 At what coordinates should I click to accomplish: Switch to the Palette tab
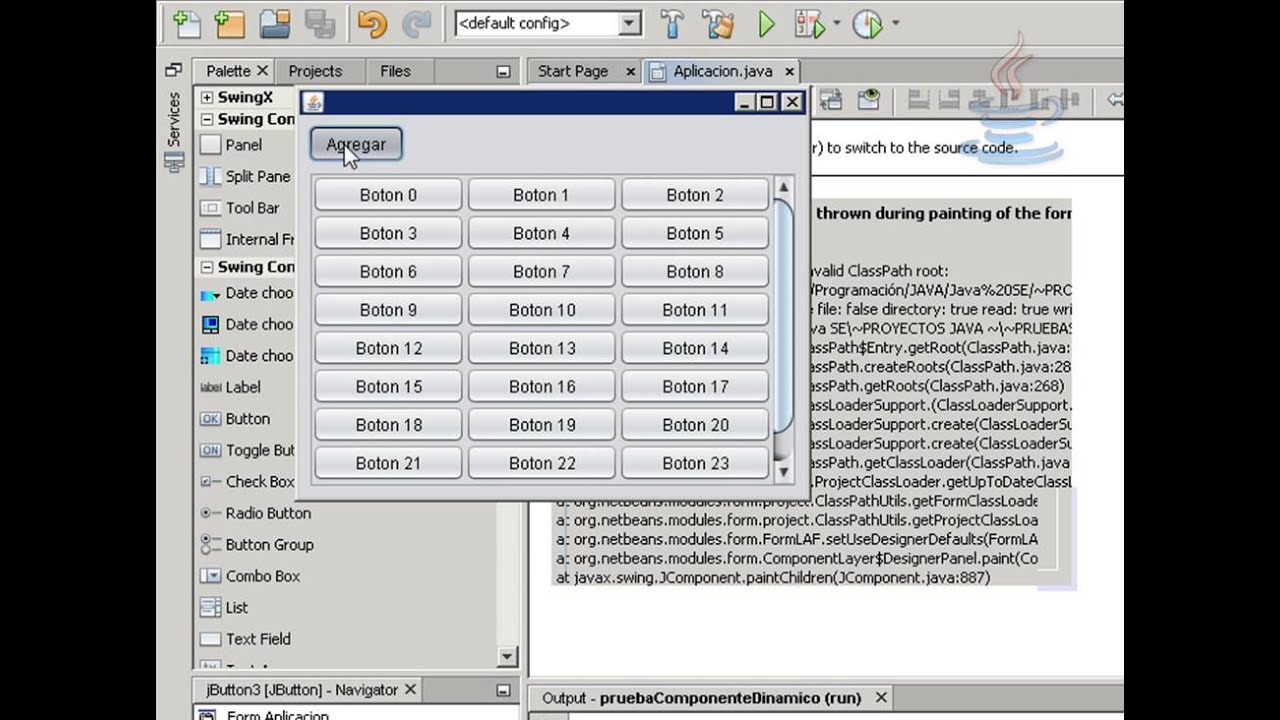(228, 71)
